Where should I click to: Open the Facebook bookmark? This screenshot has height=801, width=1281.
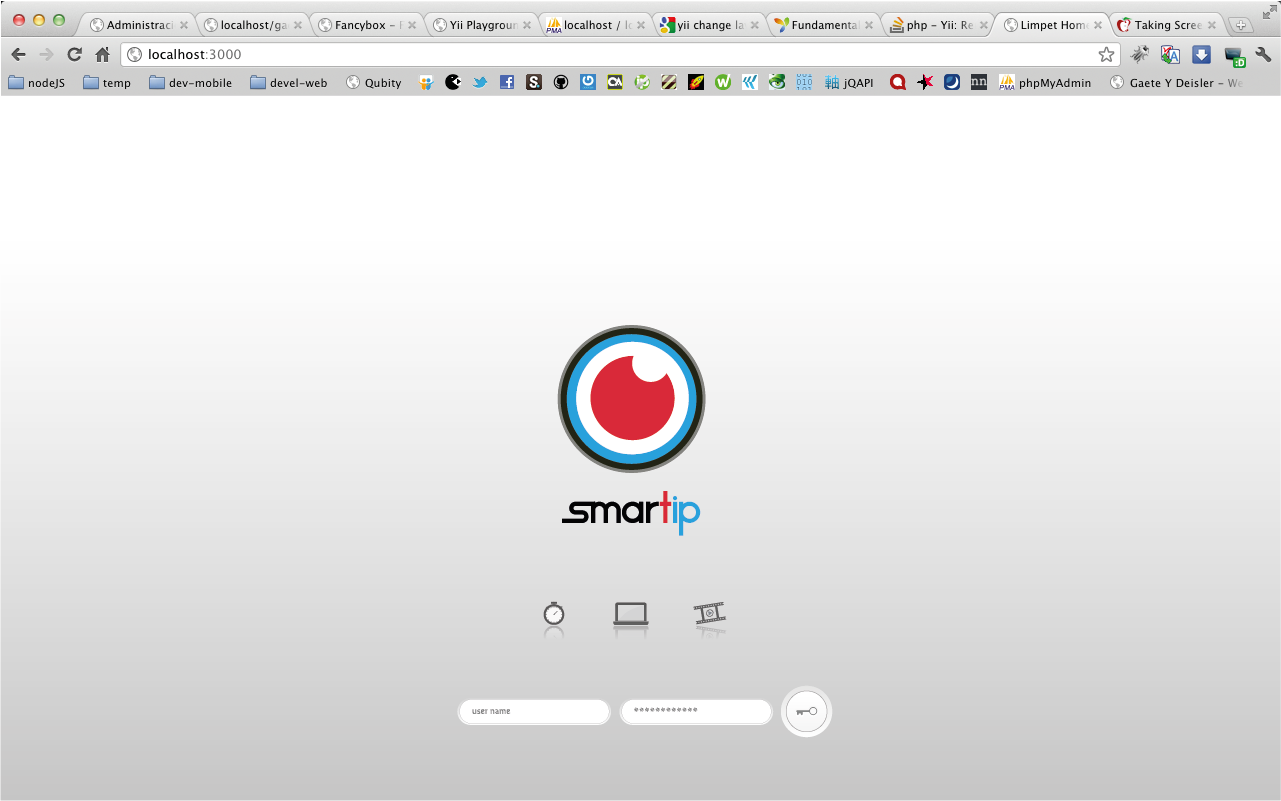(507, 83)
